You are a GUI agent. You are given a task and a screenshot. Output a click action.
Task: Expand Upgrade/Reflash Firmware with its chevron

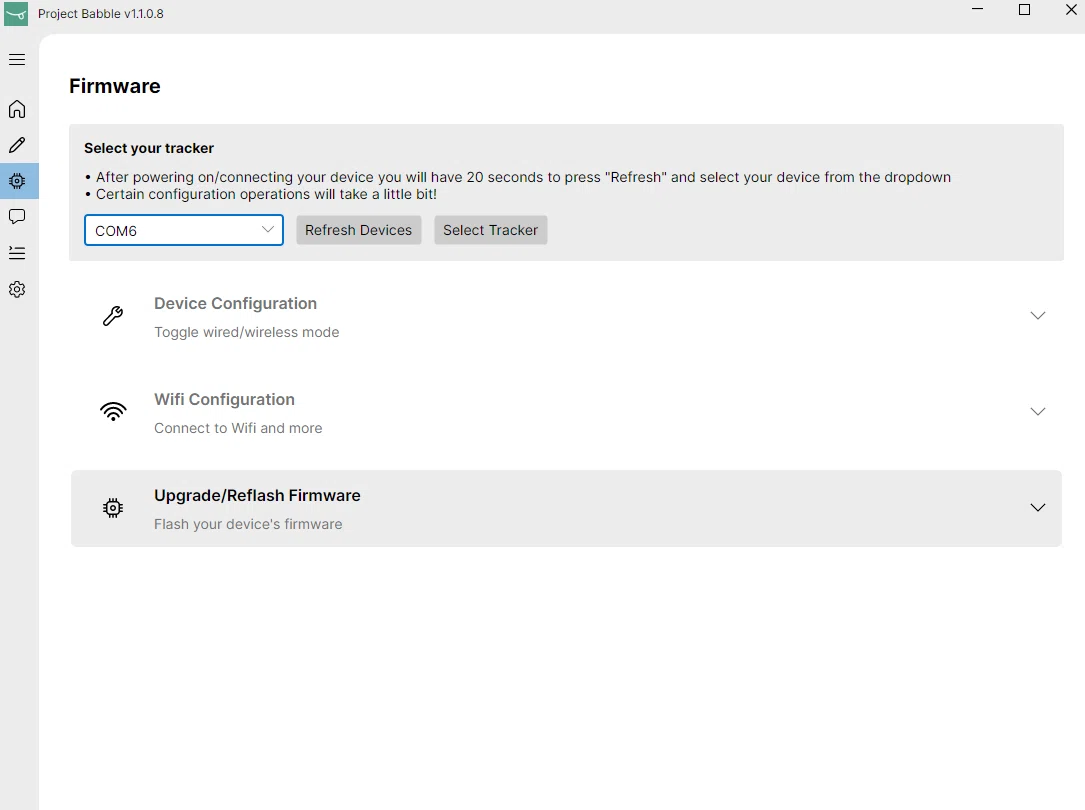pyautogui.click(x=1037, y=508)
